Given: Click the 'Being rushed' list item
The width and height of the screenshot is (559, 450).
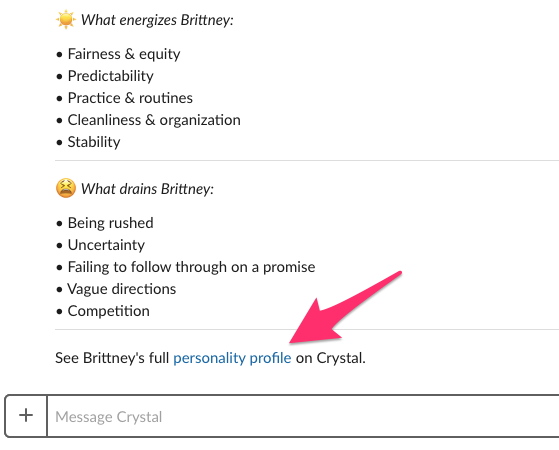Looking at the screenshot, I should pyautogui.click(x=111, y=223).
